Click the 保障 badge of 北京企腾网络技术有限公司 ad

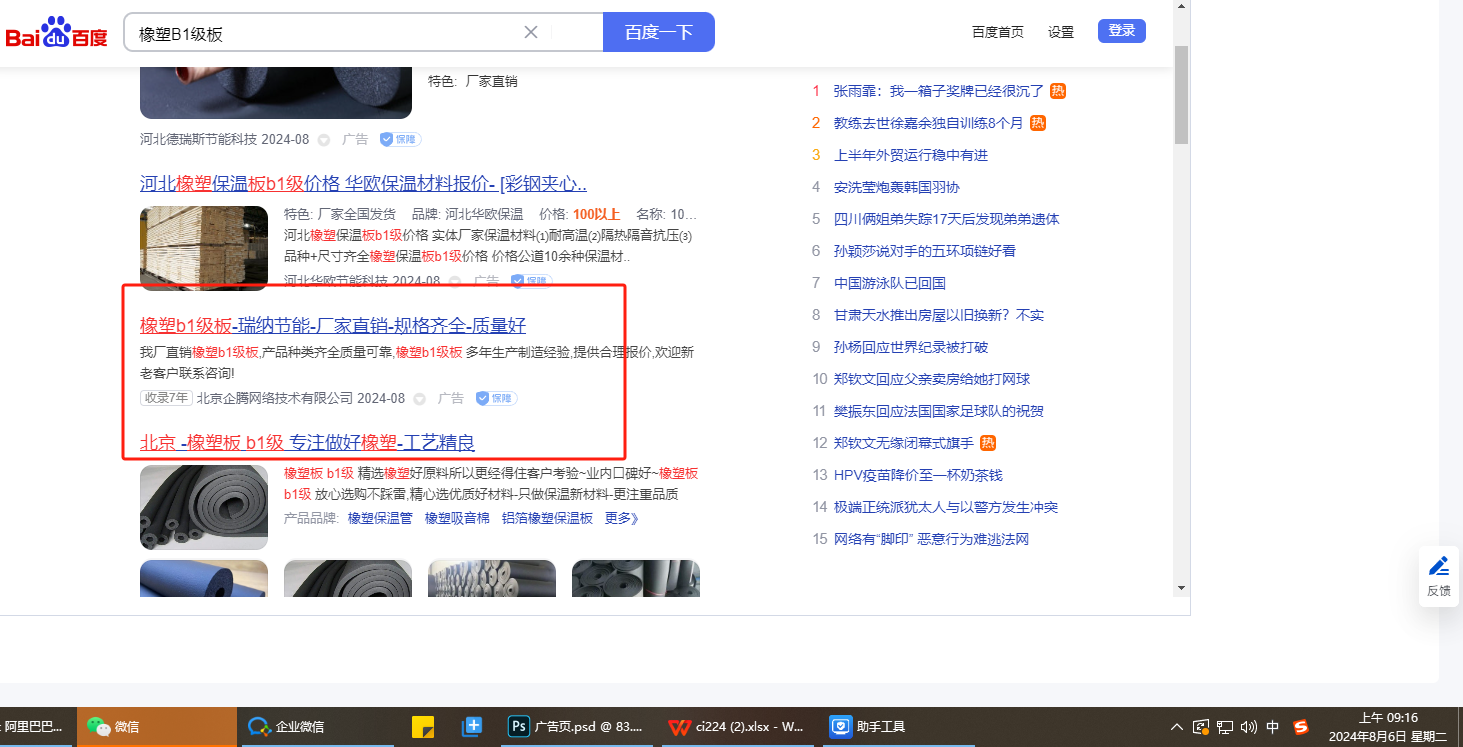[x=496, y=399]
